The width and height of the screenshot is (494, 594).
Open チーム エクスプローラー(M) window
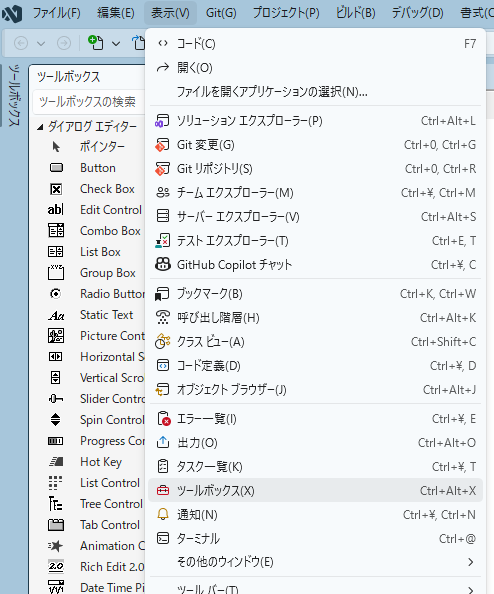tap(316, 193)
